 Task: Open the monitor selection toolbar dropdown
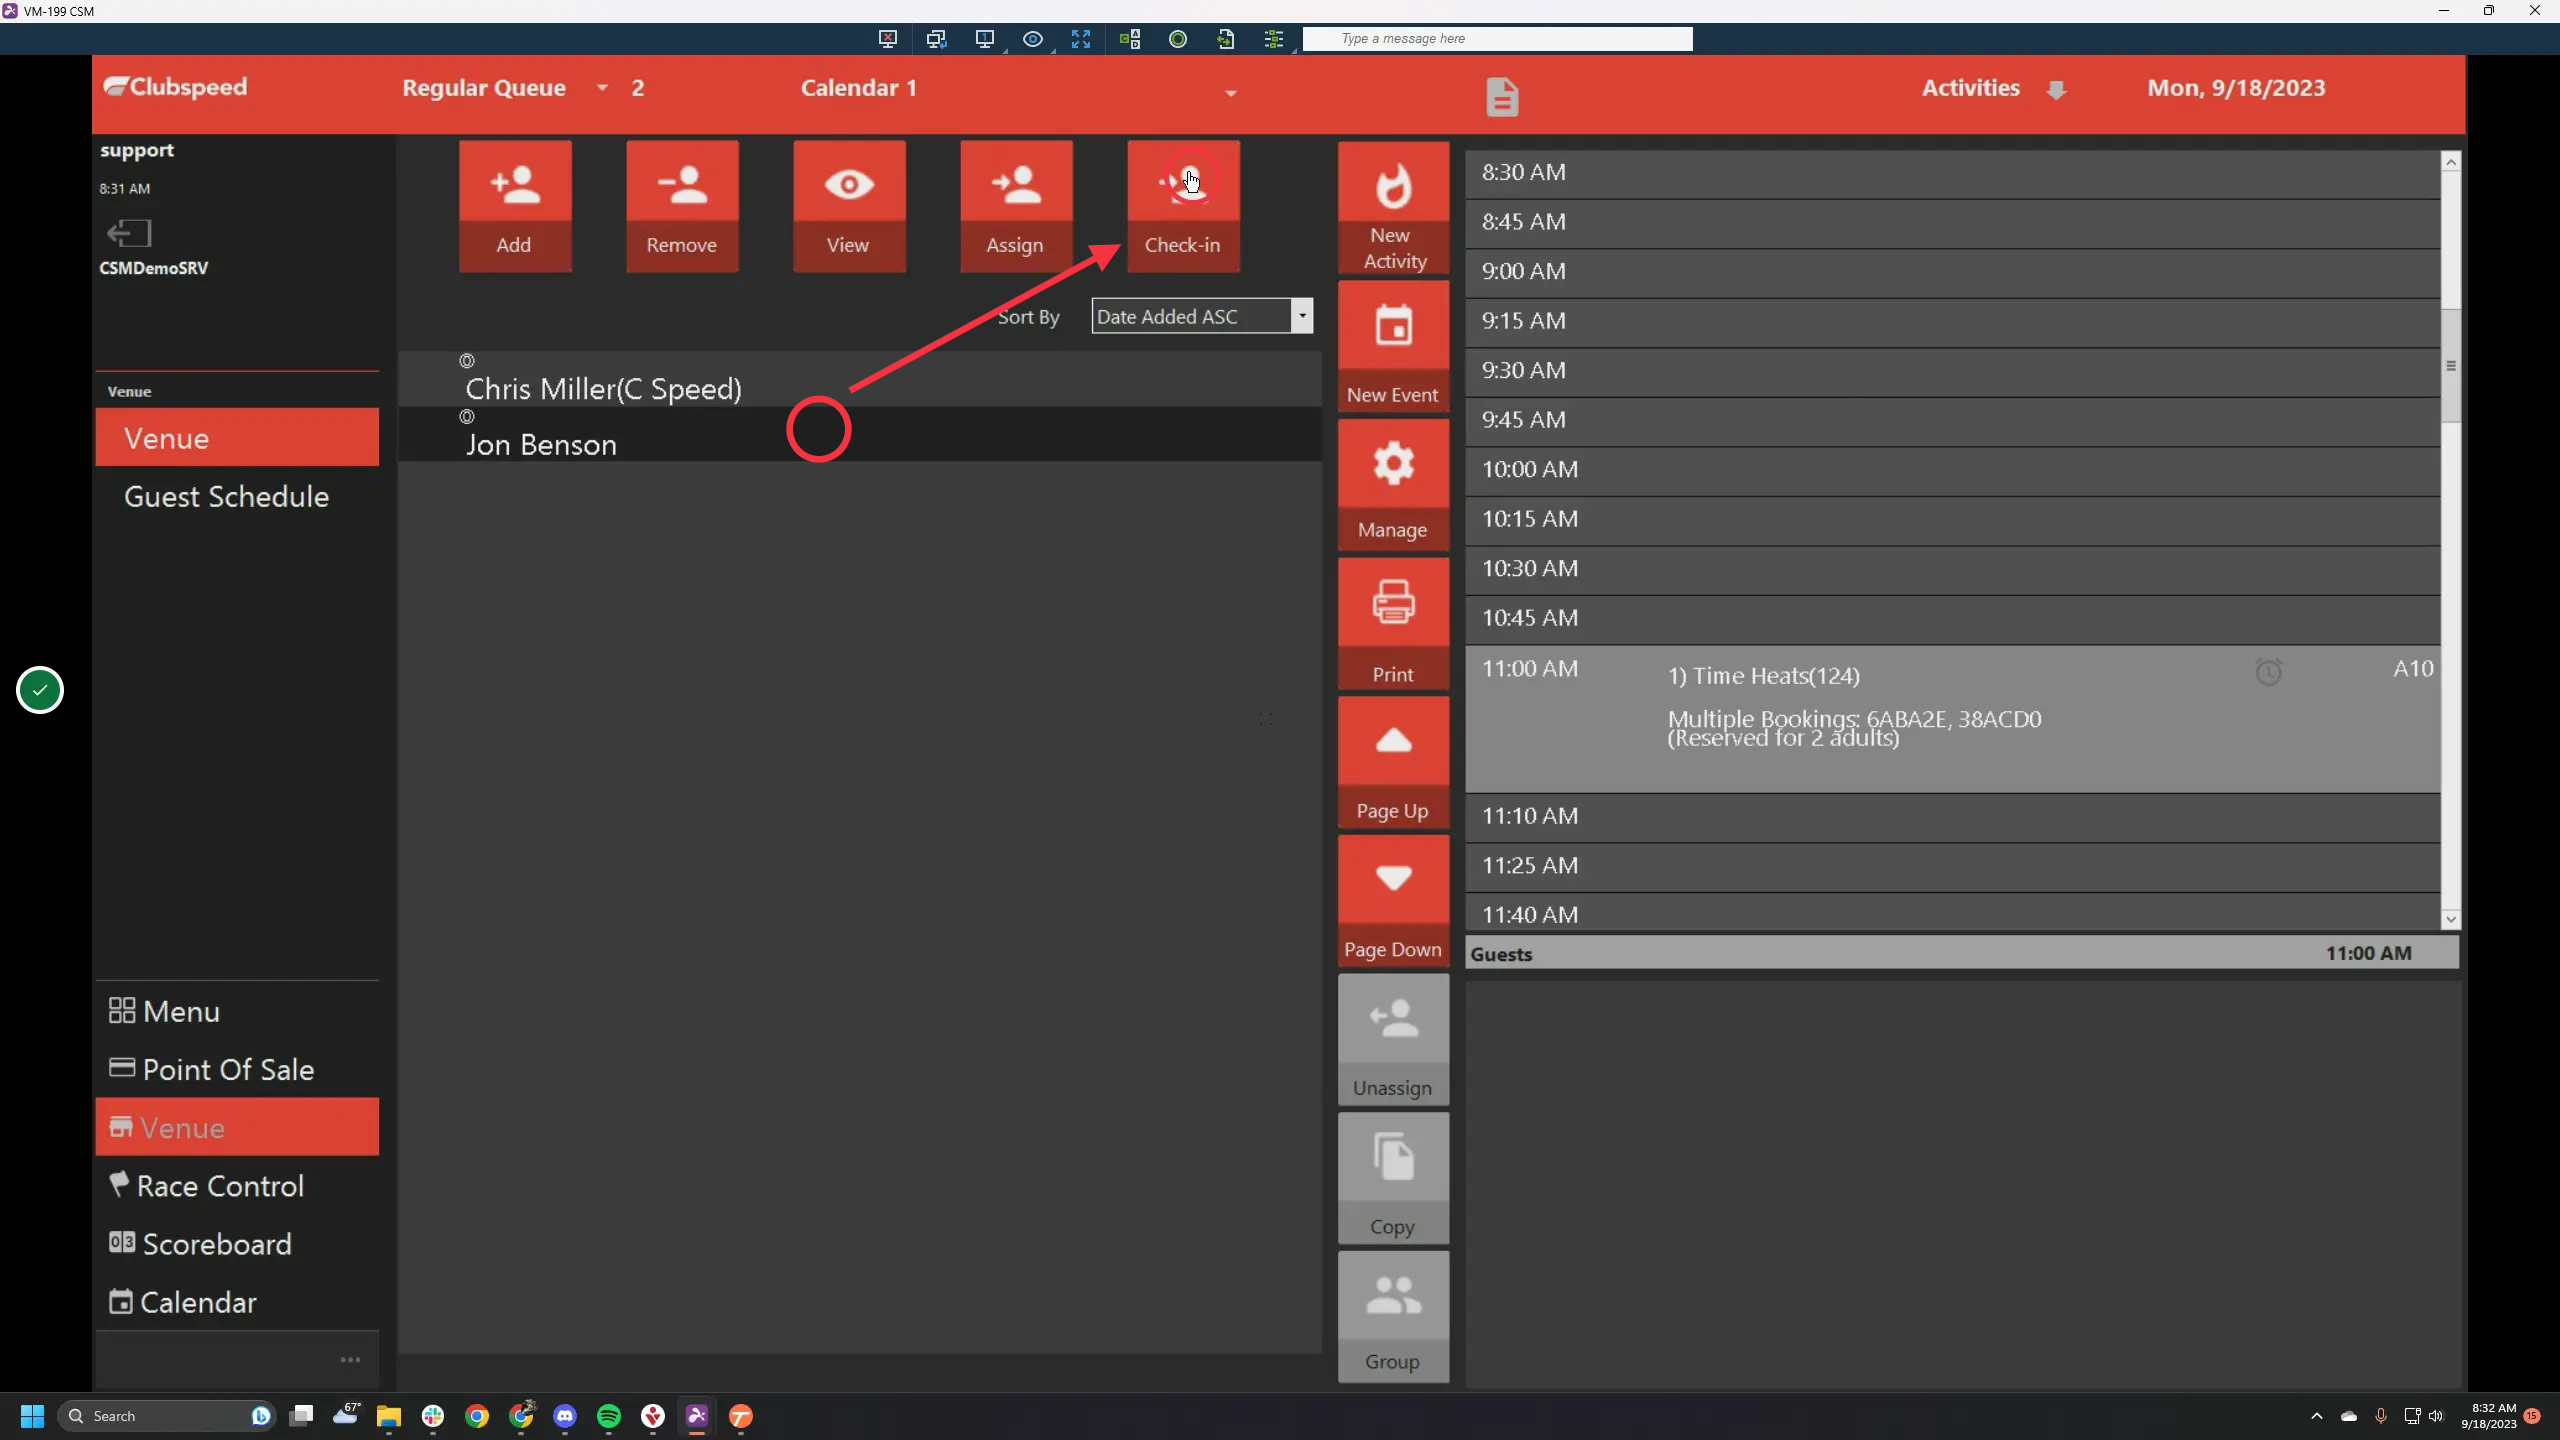click(x=985, y=39)
